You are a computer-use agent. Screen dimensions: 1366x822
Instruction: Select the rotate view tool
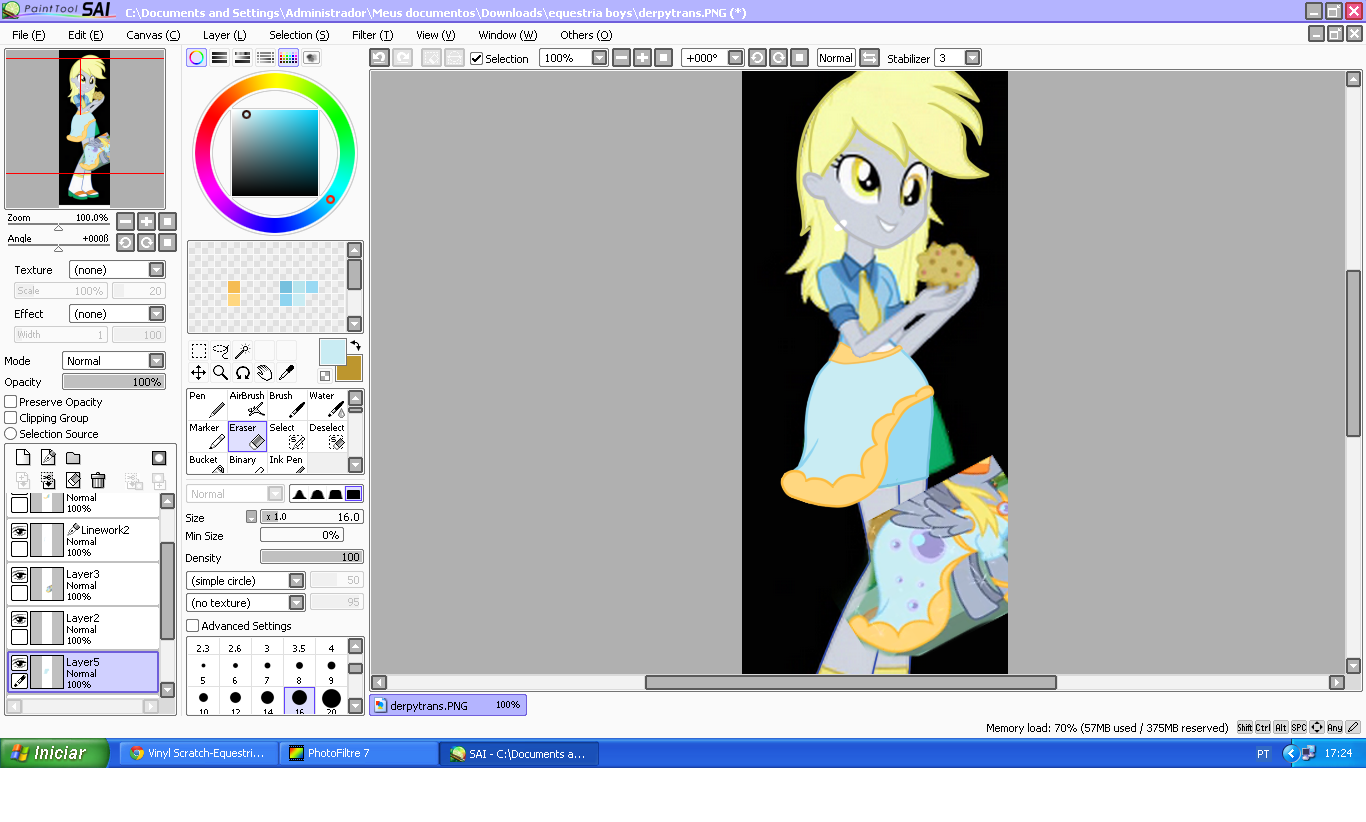pyautogui.click(x=242, y=373)
